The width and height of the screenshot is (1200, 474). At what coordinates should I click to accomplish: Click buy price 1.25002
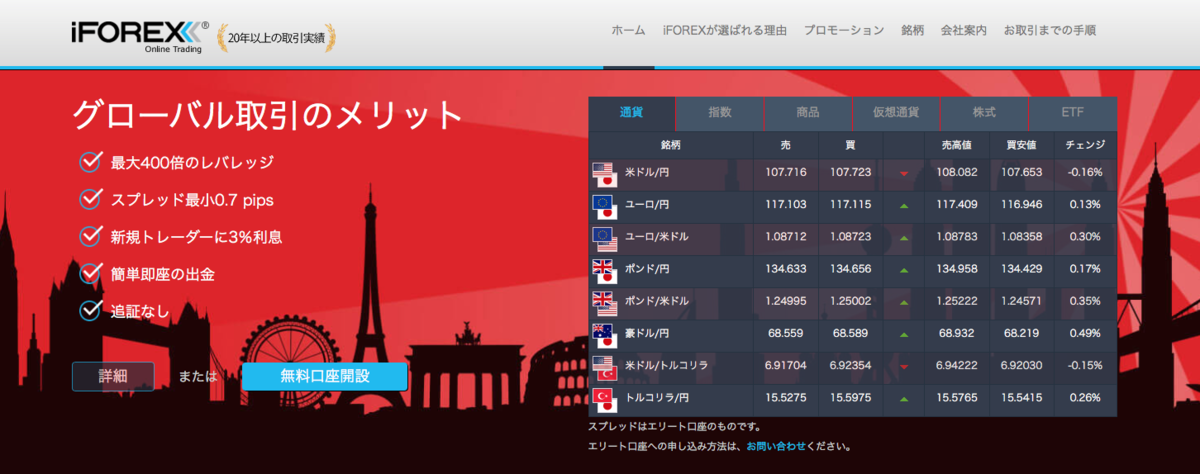coord(851,302)
